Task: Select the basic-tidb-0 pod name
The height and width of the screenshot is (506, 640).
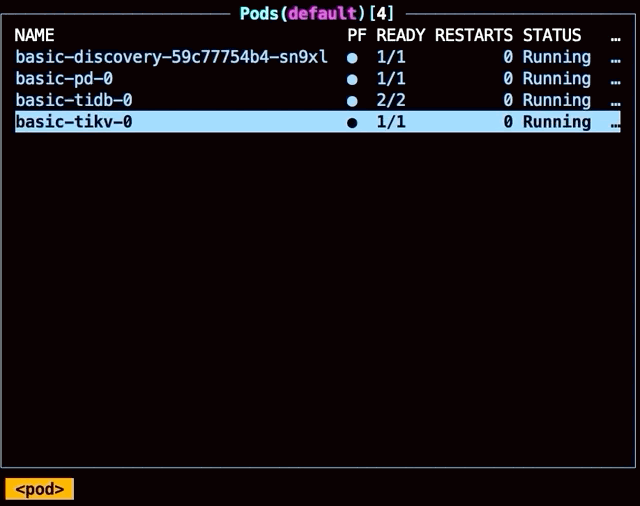Action: pos(74,100)
